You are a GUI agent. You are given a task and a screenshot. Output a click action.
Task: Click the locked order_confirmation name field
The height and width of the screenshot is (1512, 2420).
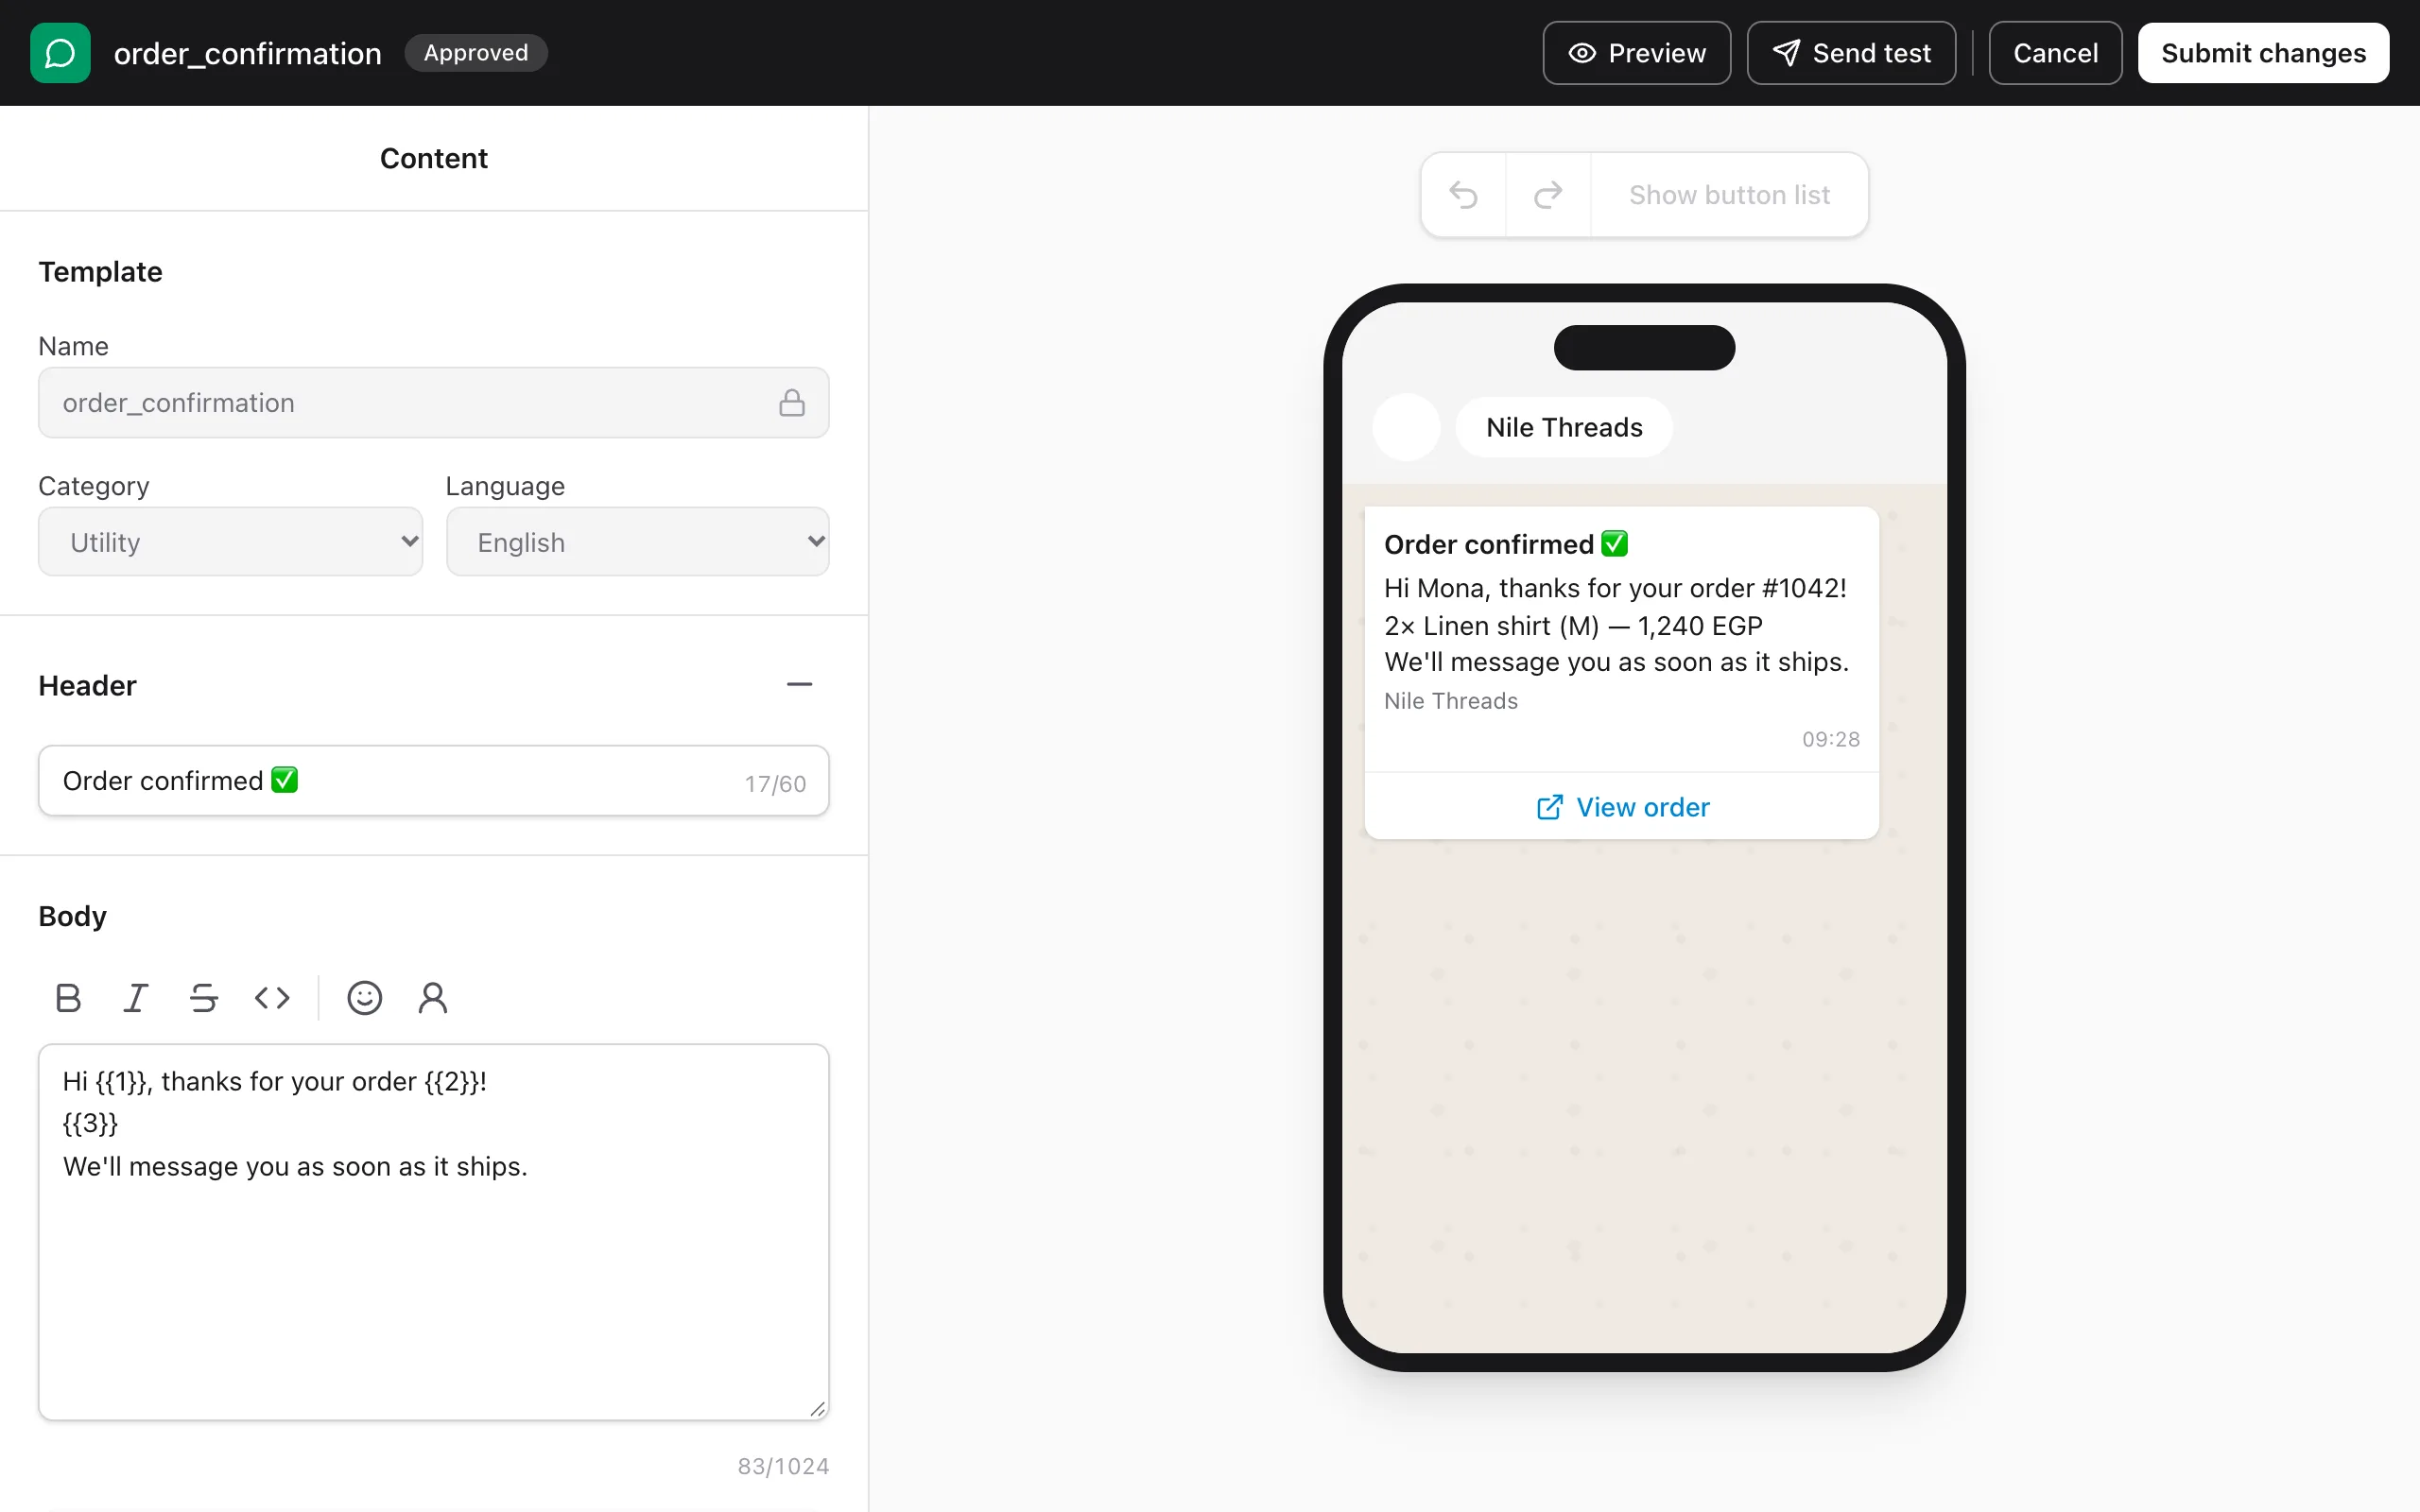coord(434,403)
